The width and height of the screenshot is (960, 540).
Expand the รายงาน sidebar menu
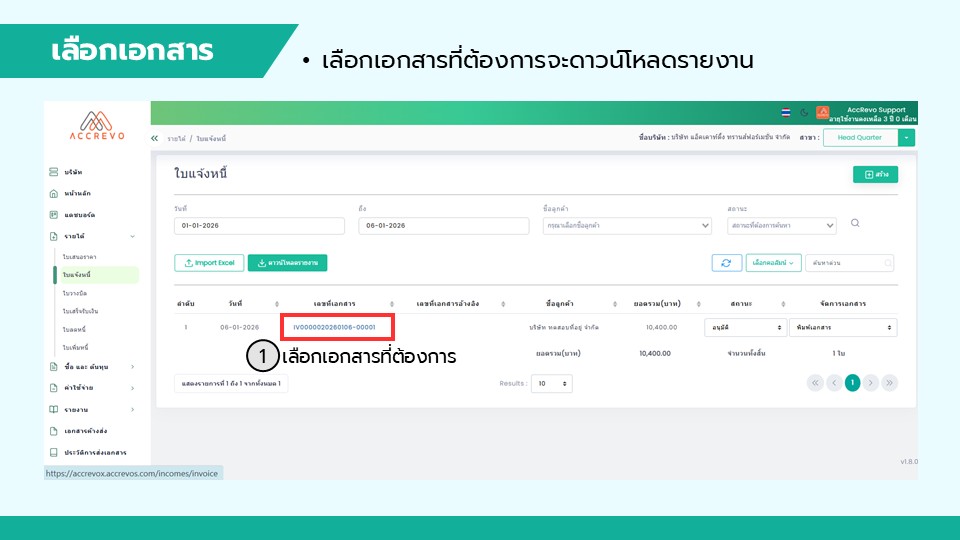[92, 409]
